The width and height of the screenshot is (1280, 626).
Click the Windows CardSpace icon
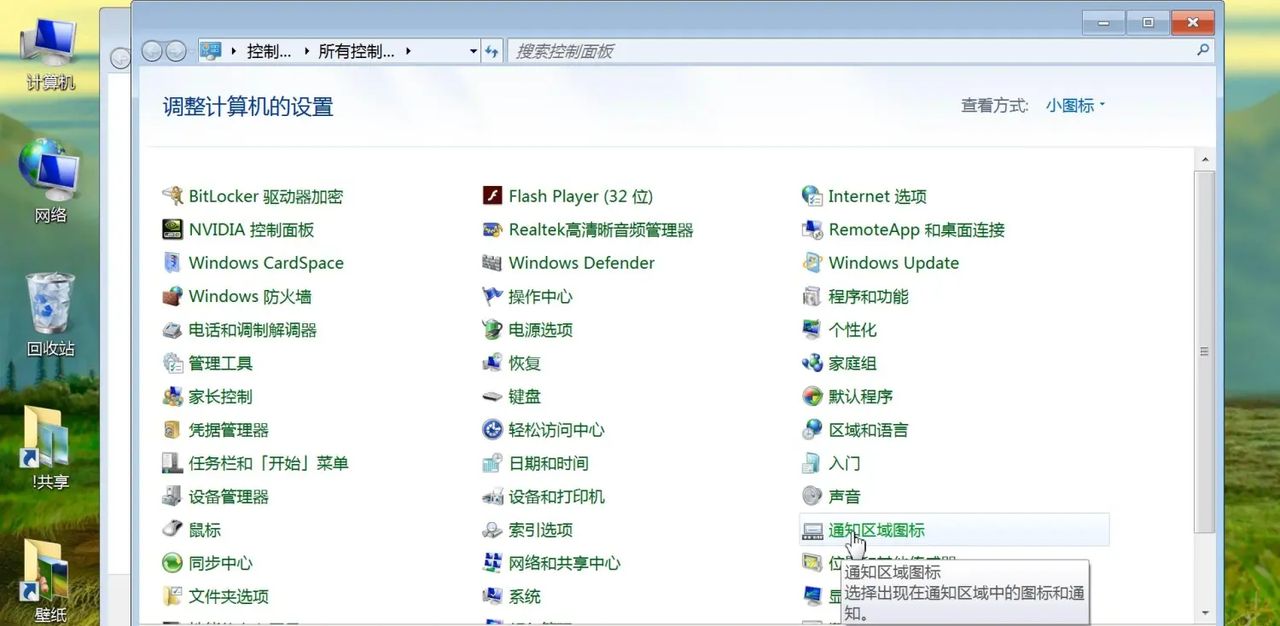click(x=172, y=263)
